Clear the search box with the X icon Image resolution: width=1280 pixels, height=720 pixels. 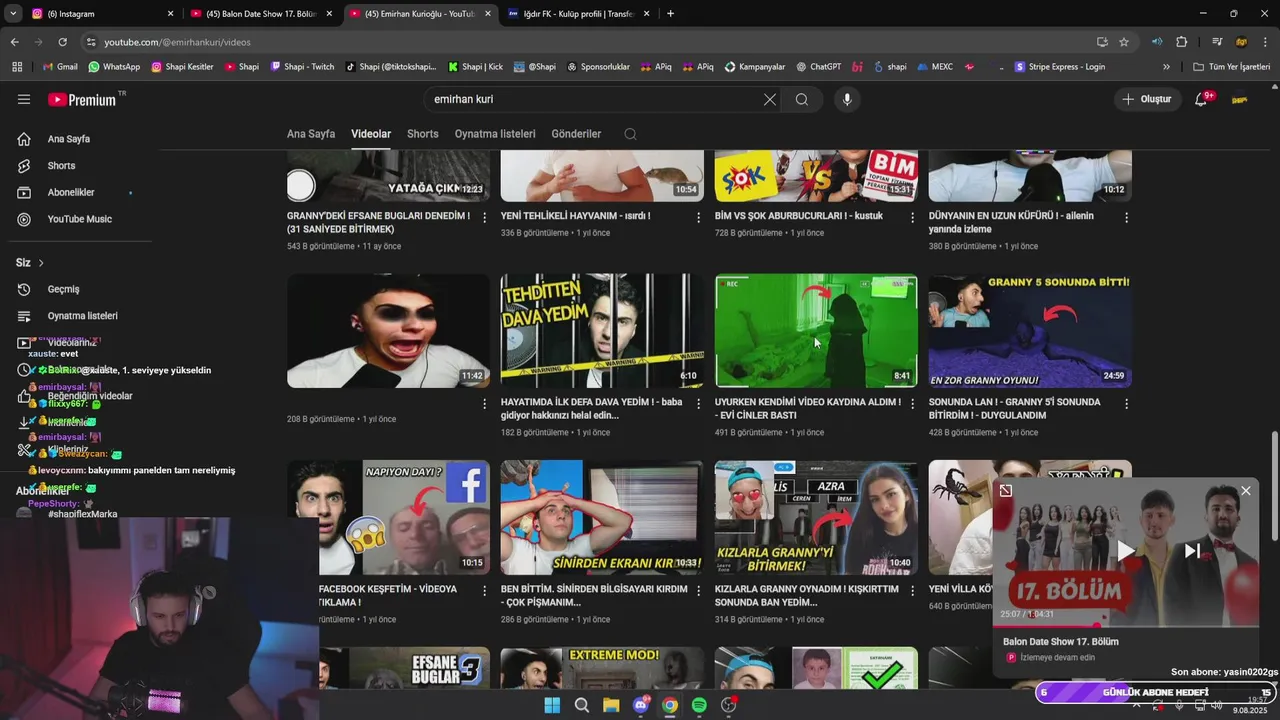coord(769,100)
